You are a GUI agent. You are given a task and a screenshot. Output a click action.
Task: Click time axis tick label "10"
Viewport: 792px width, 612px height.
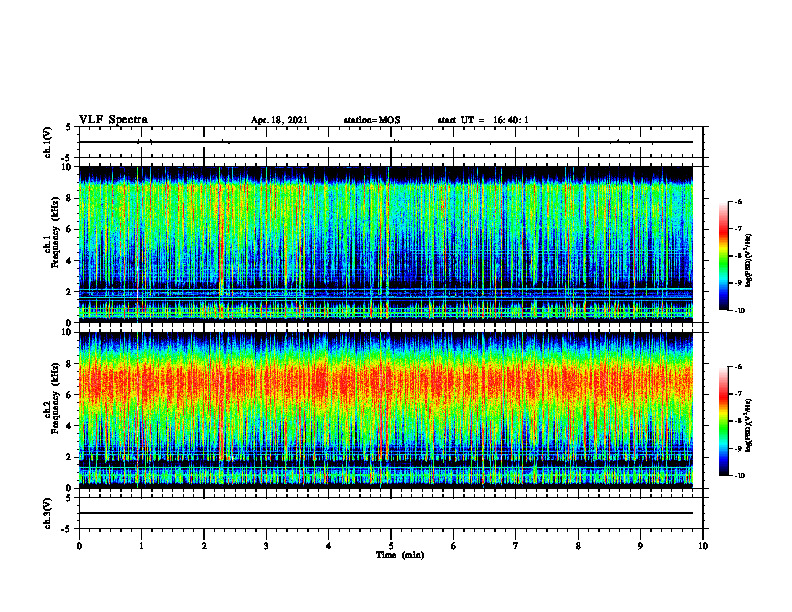pos(703,546)
